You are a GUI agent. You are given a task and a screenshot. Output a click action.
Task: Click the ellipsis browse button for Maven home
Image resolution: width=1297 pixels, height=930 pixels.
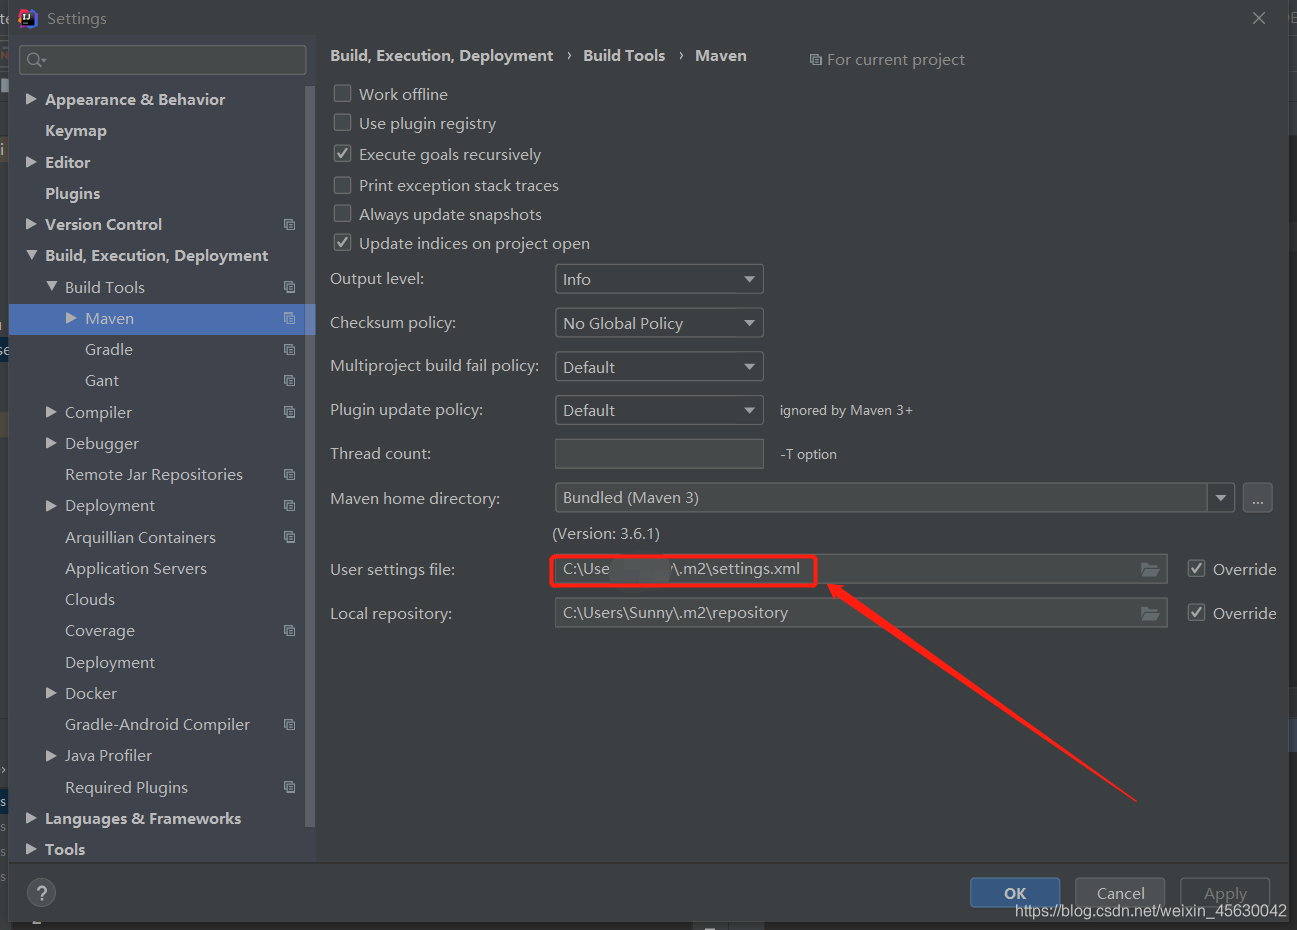point(1258,498)
